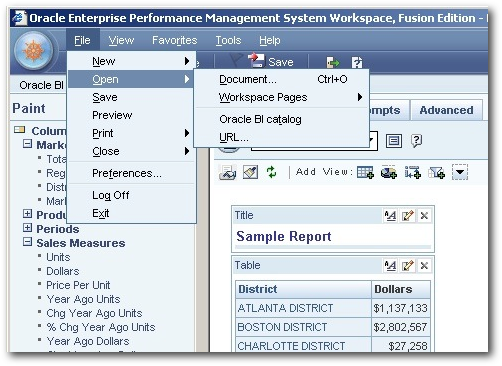
Task: Click the paintbrush format icon
Action: coord(250,172)
